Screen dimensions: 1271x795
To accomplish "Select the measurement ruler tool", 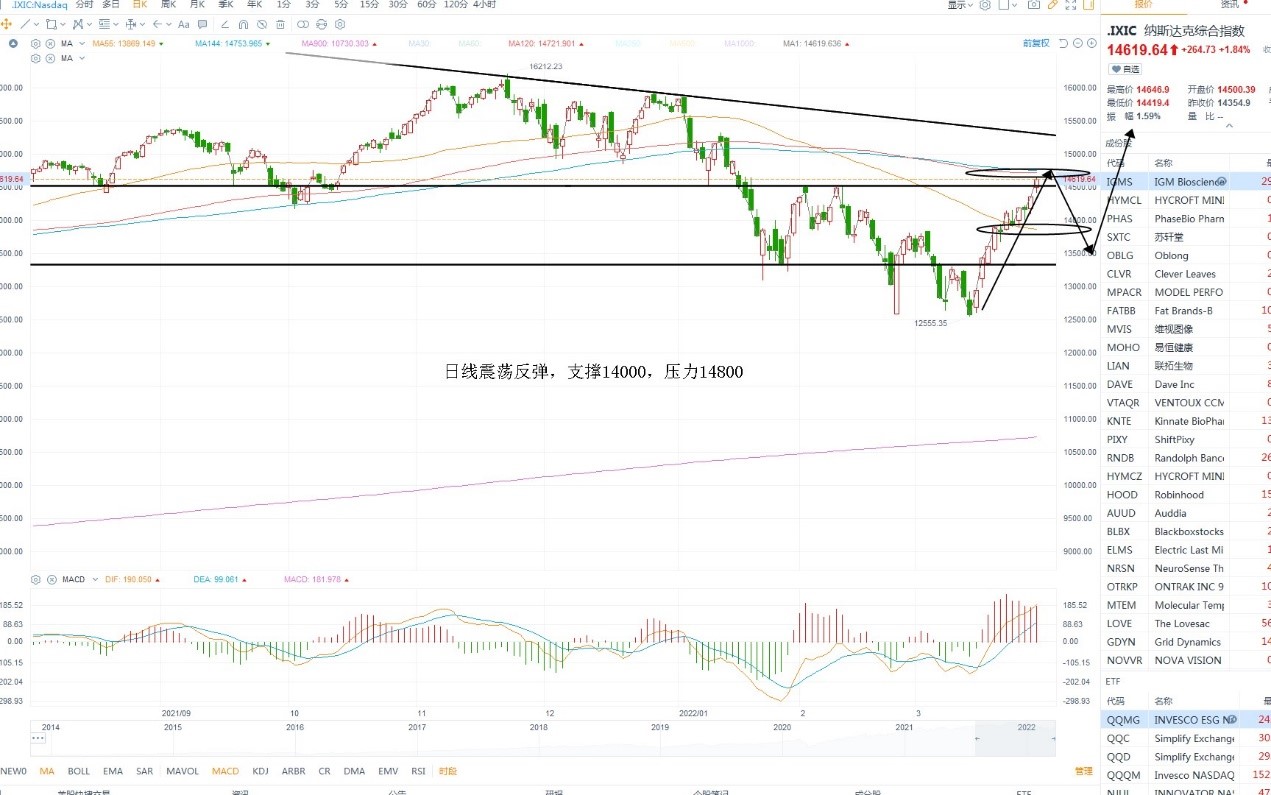I will coord(130,24).
